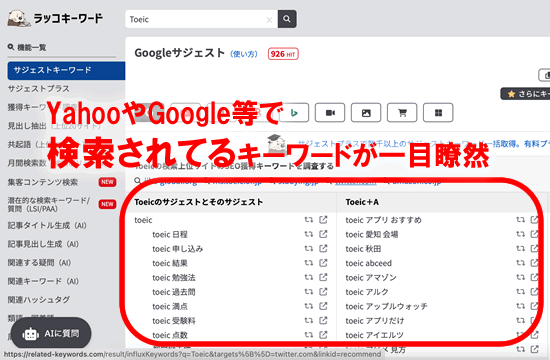Screen dimensions: 550x360
Task: Select the Bing suggest source icon
Action: (294, 113)
